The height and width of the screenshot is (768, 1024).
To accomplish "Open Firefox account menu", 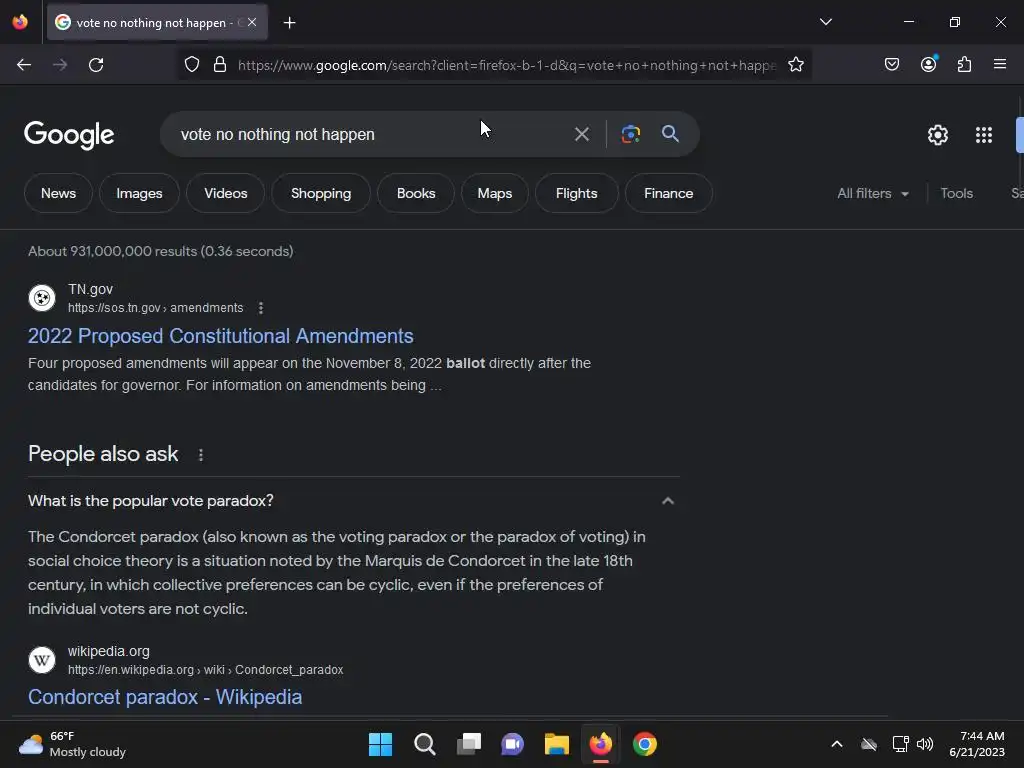I will pos(929,65).
